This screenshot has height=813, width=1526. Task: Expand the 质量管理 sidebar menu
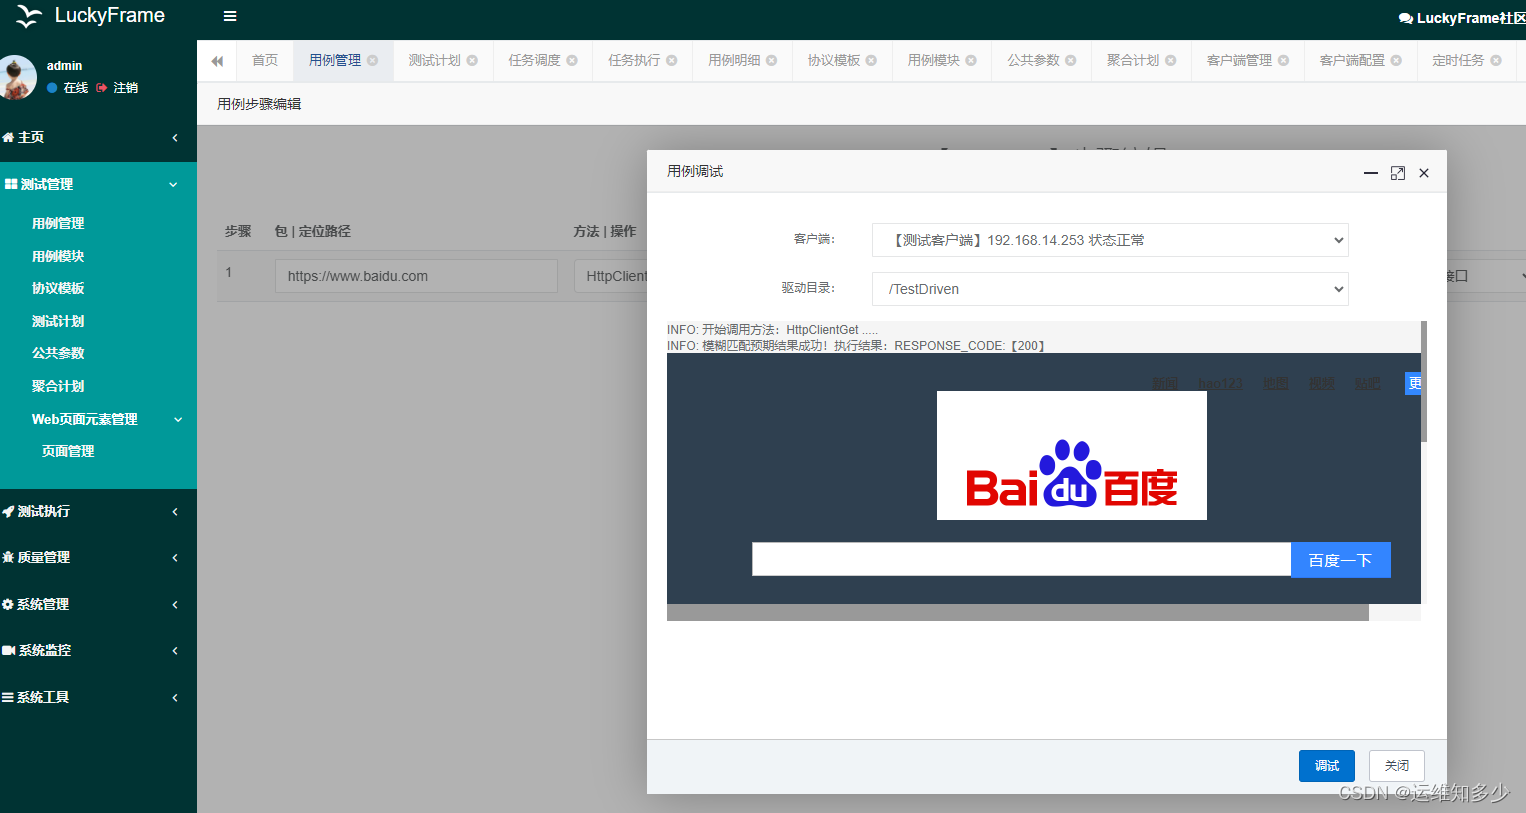click(x=98, y=557)
